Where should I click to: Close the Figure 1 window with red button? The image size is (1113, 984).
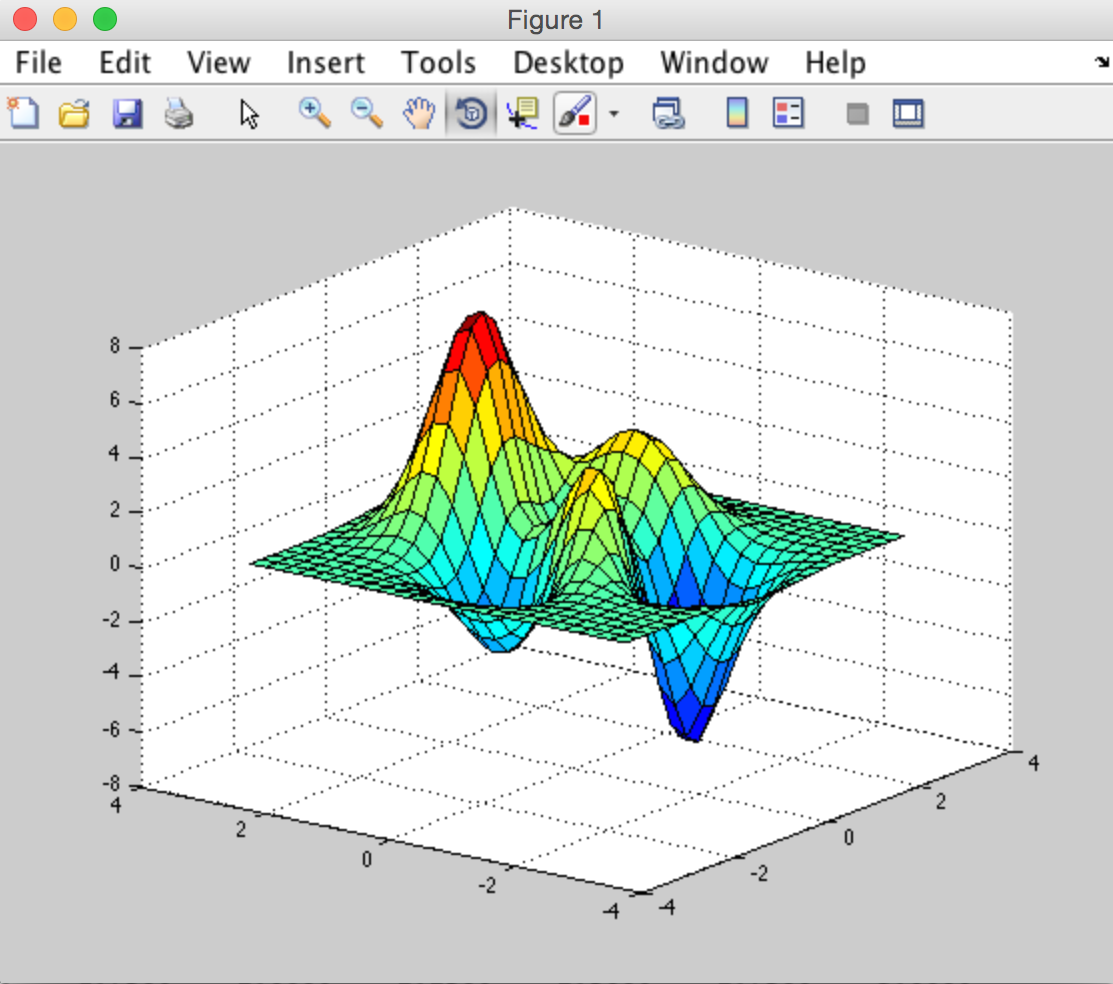coord(25,19)
